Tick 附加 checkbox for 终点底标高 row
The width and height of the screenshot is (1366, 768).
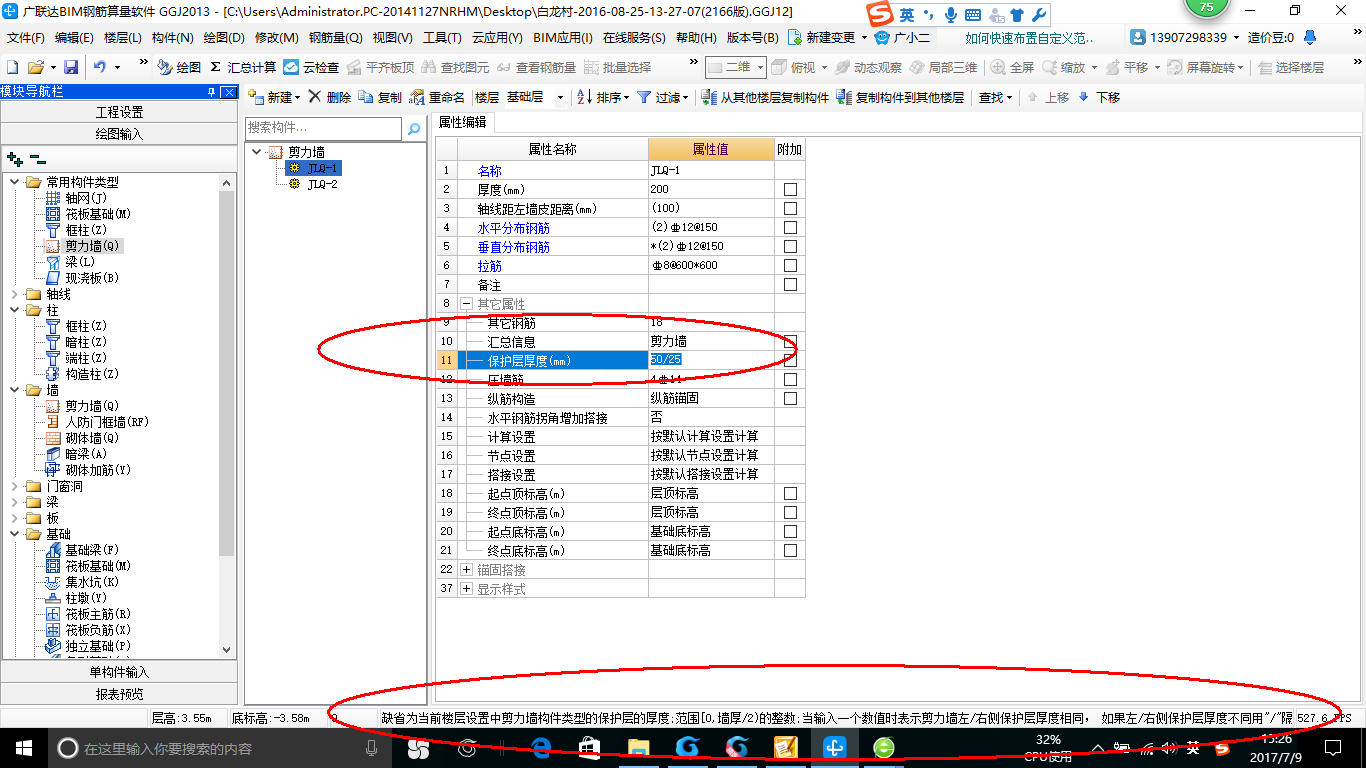[790, 550]
